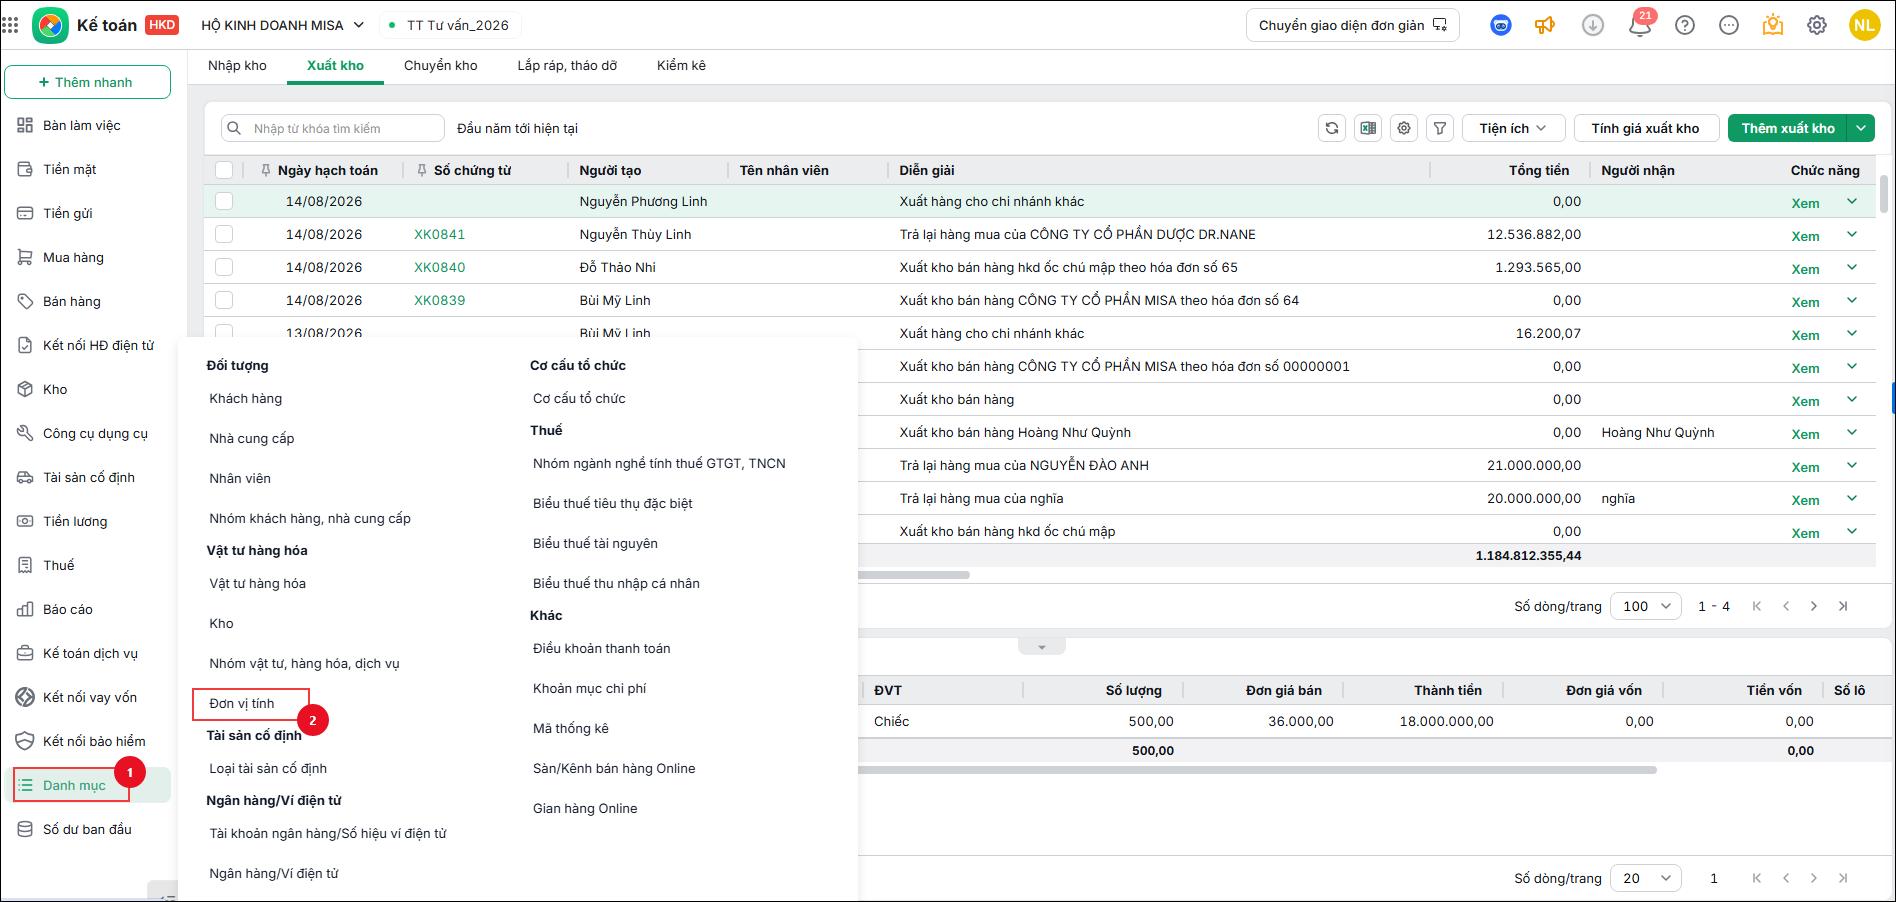Select Khách hàng in the Danh mục menu
1896x902 pixels.
tap(246, 398)
